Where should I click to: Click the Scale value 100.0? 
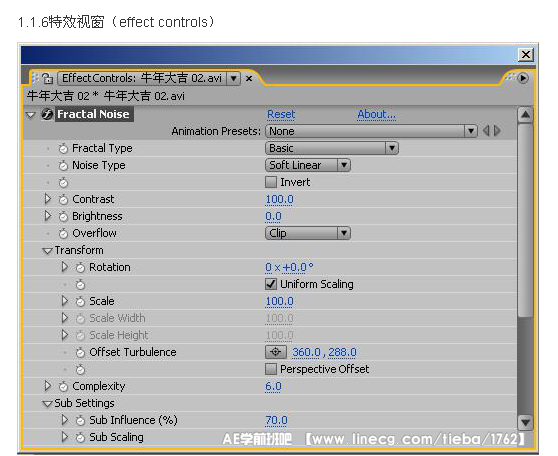[279, 302]
